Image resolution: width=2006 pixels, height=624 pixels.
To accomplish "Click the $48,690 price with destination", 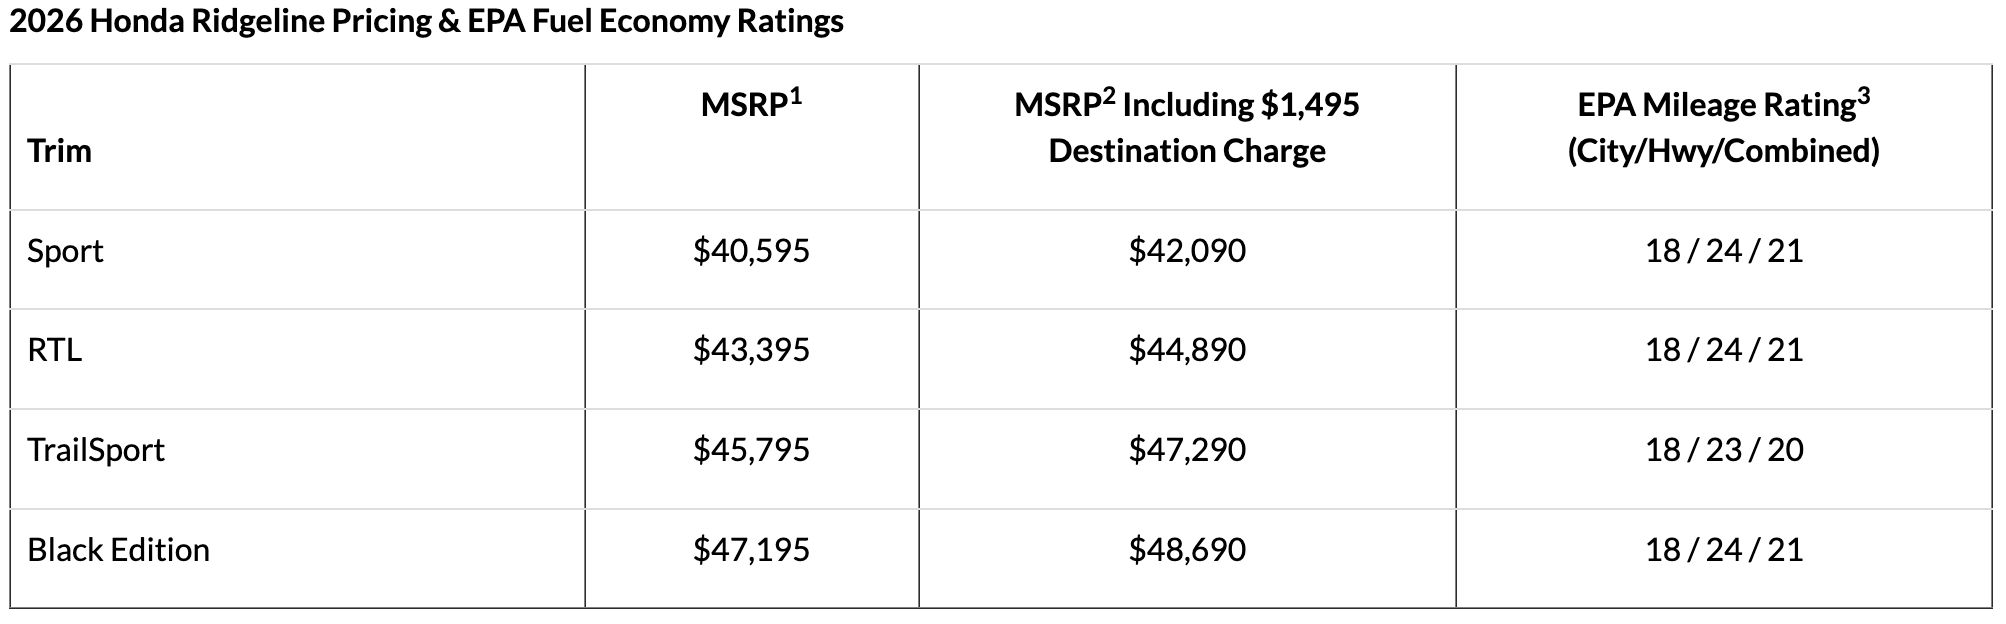I will pos(1187,550).
